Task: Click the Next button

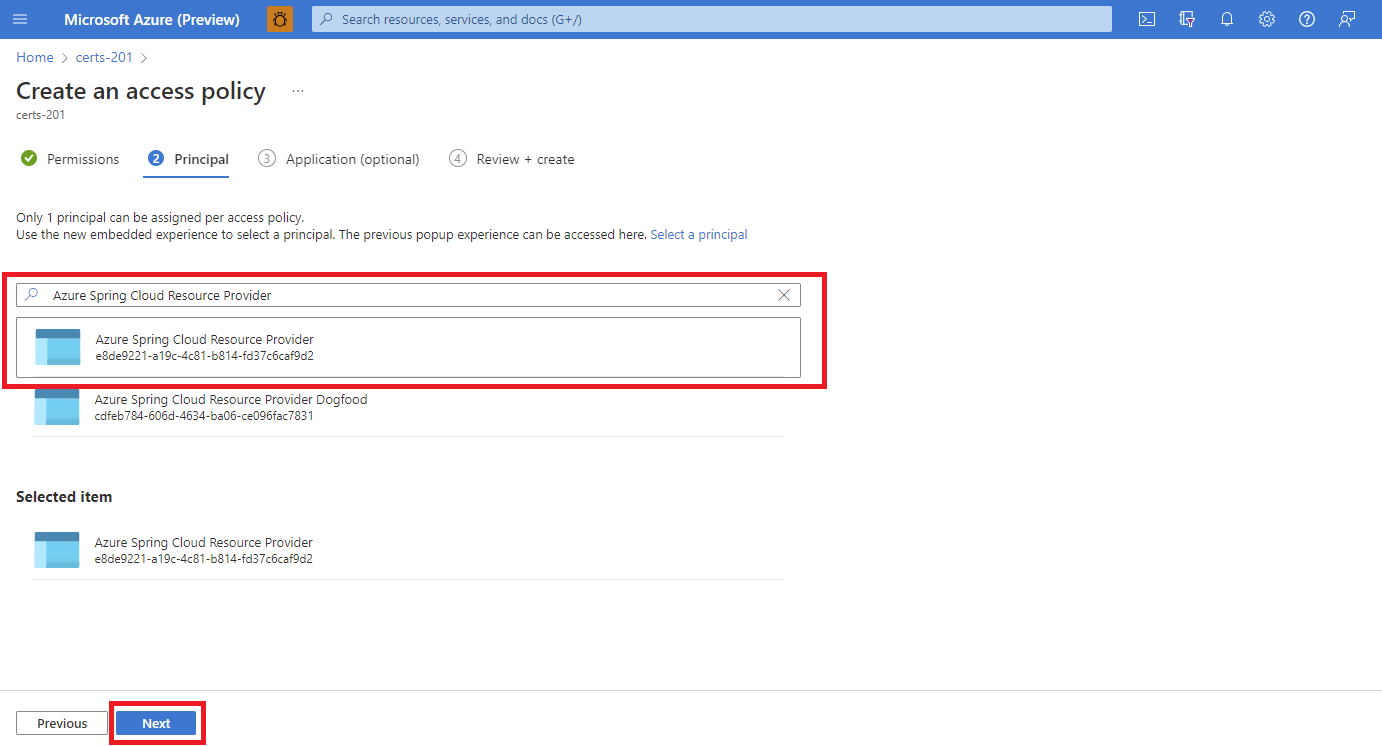Action: coord(156,723)
